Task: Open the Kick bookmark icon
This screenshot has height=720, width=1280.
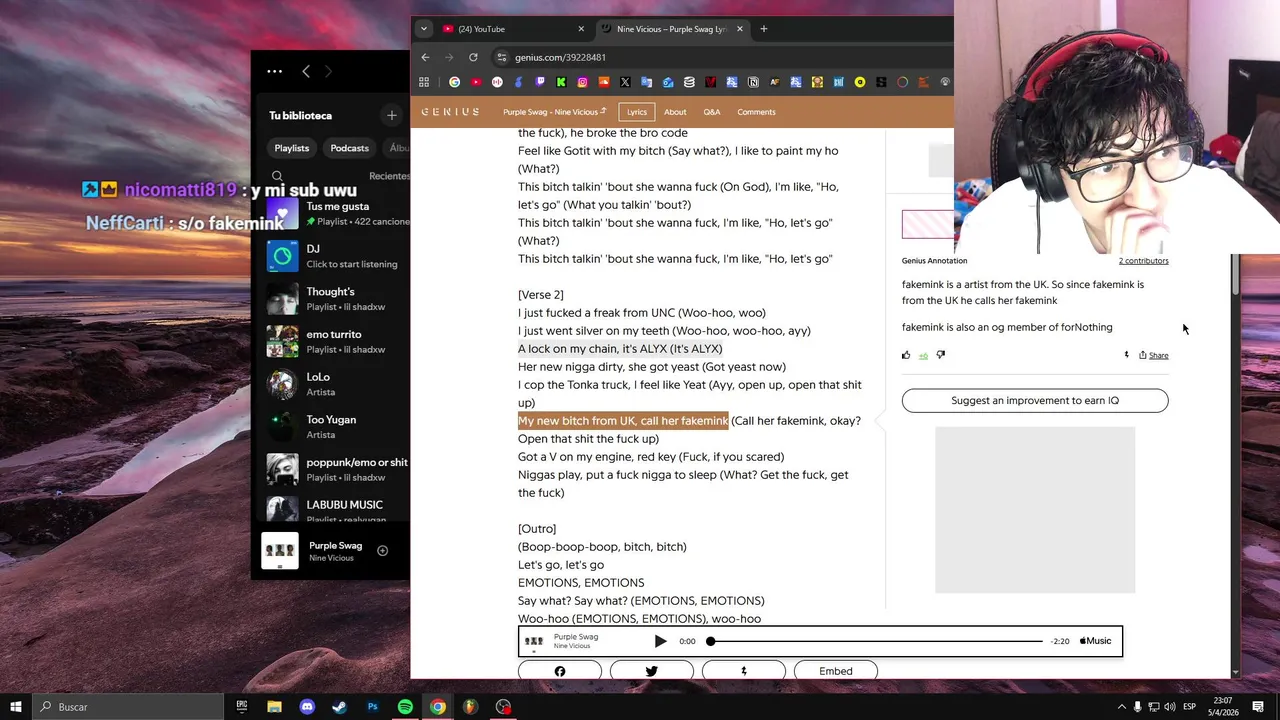Action: [x=561, y=82]
